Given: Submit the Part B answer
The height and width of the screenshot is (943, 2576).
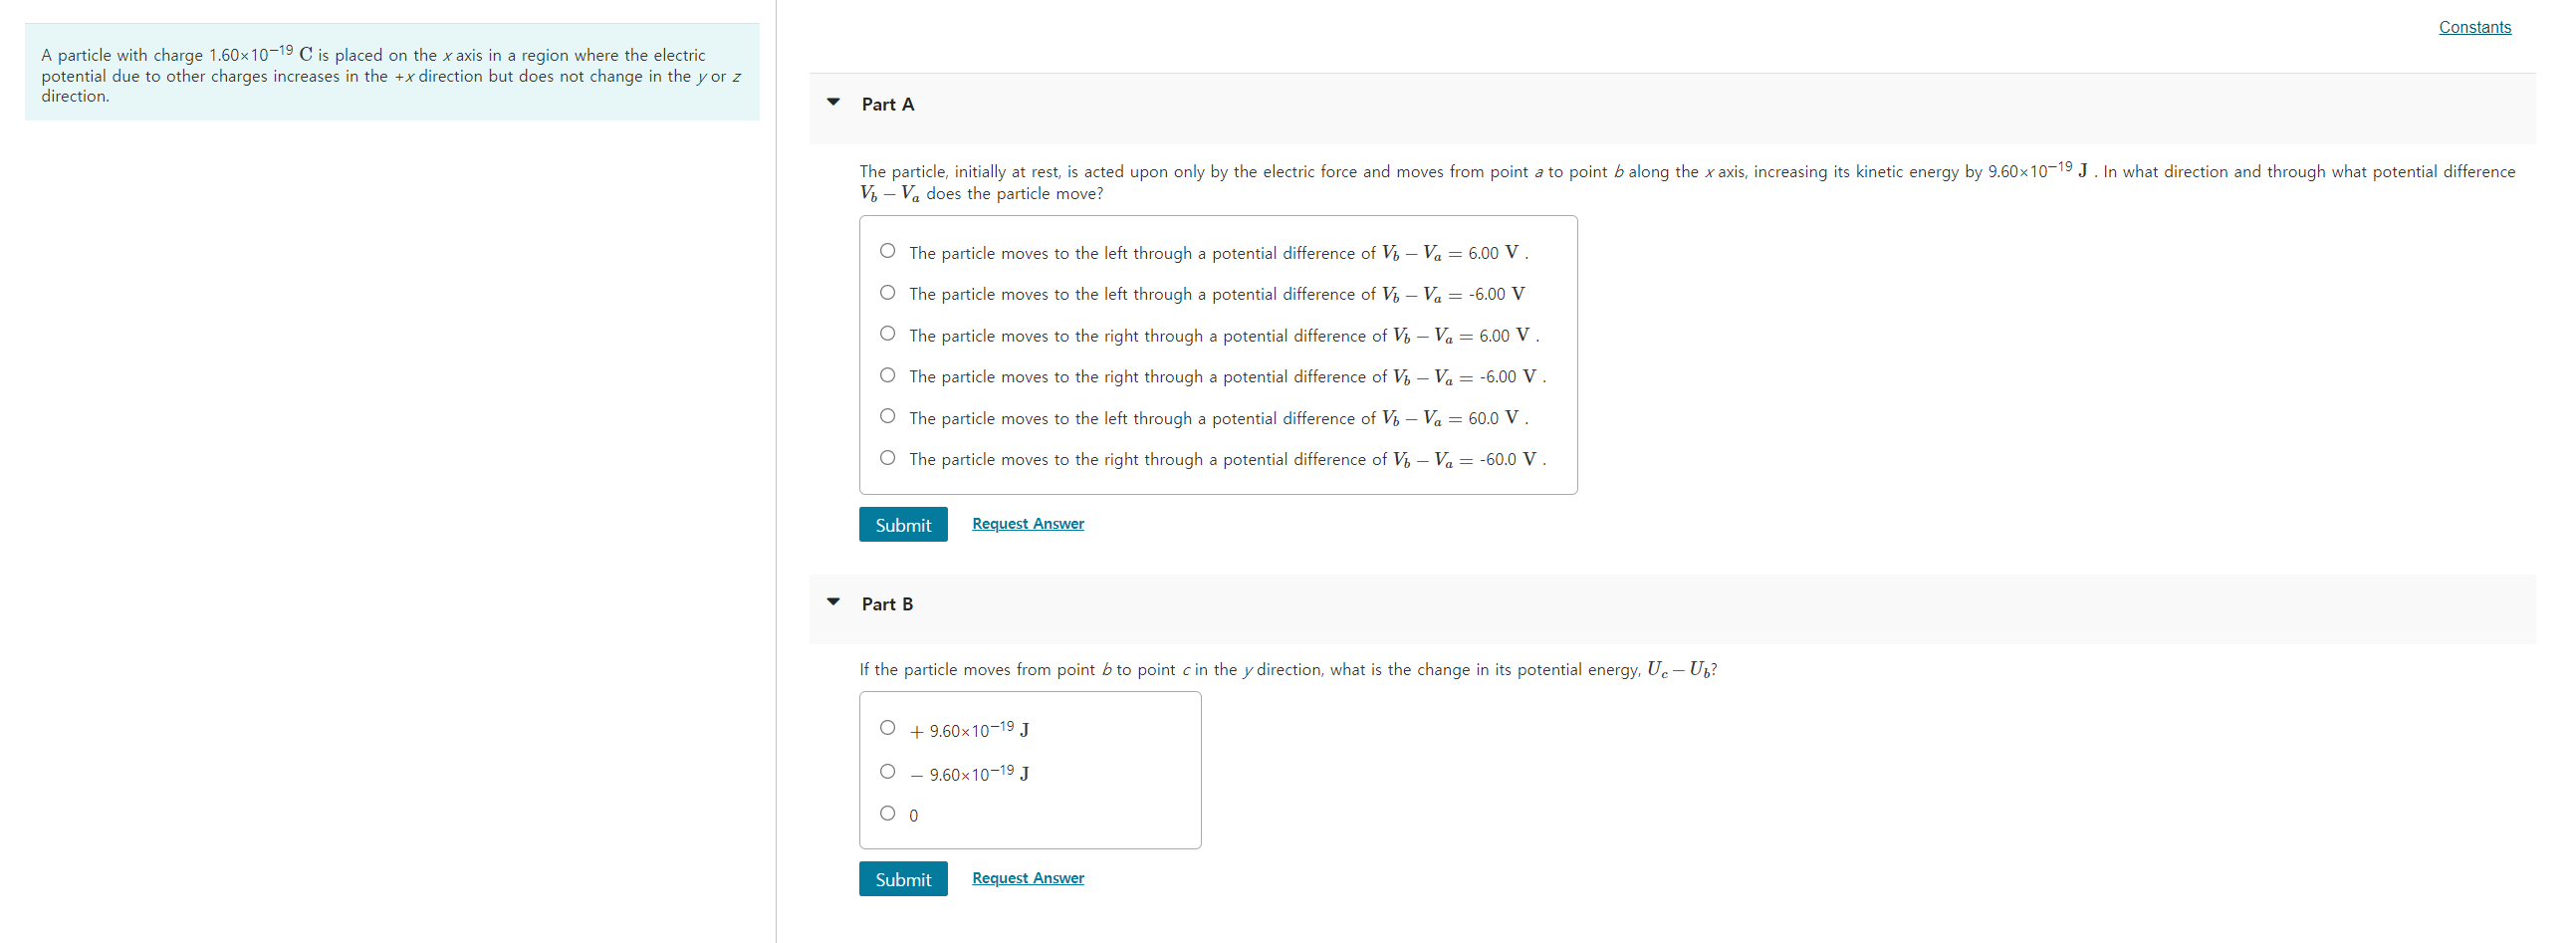Looking at the screenshot, I should pos(902,878).
